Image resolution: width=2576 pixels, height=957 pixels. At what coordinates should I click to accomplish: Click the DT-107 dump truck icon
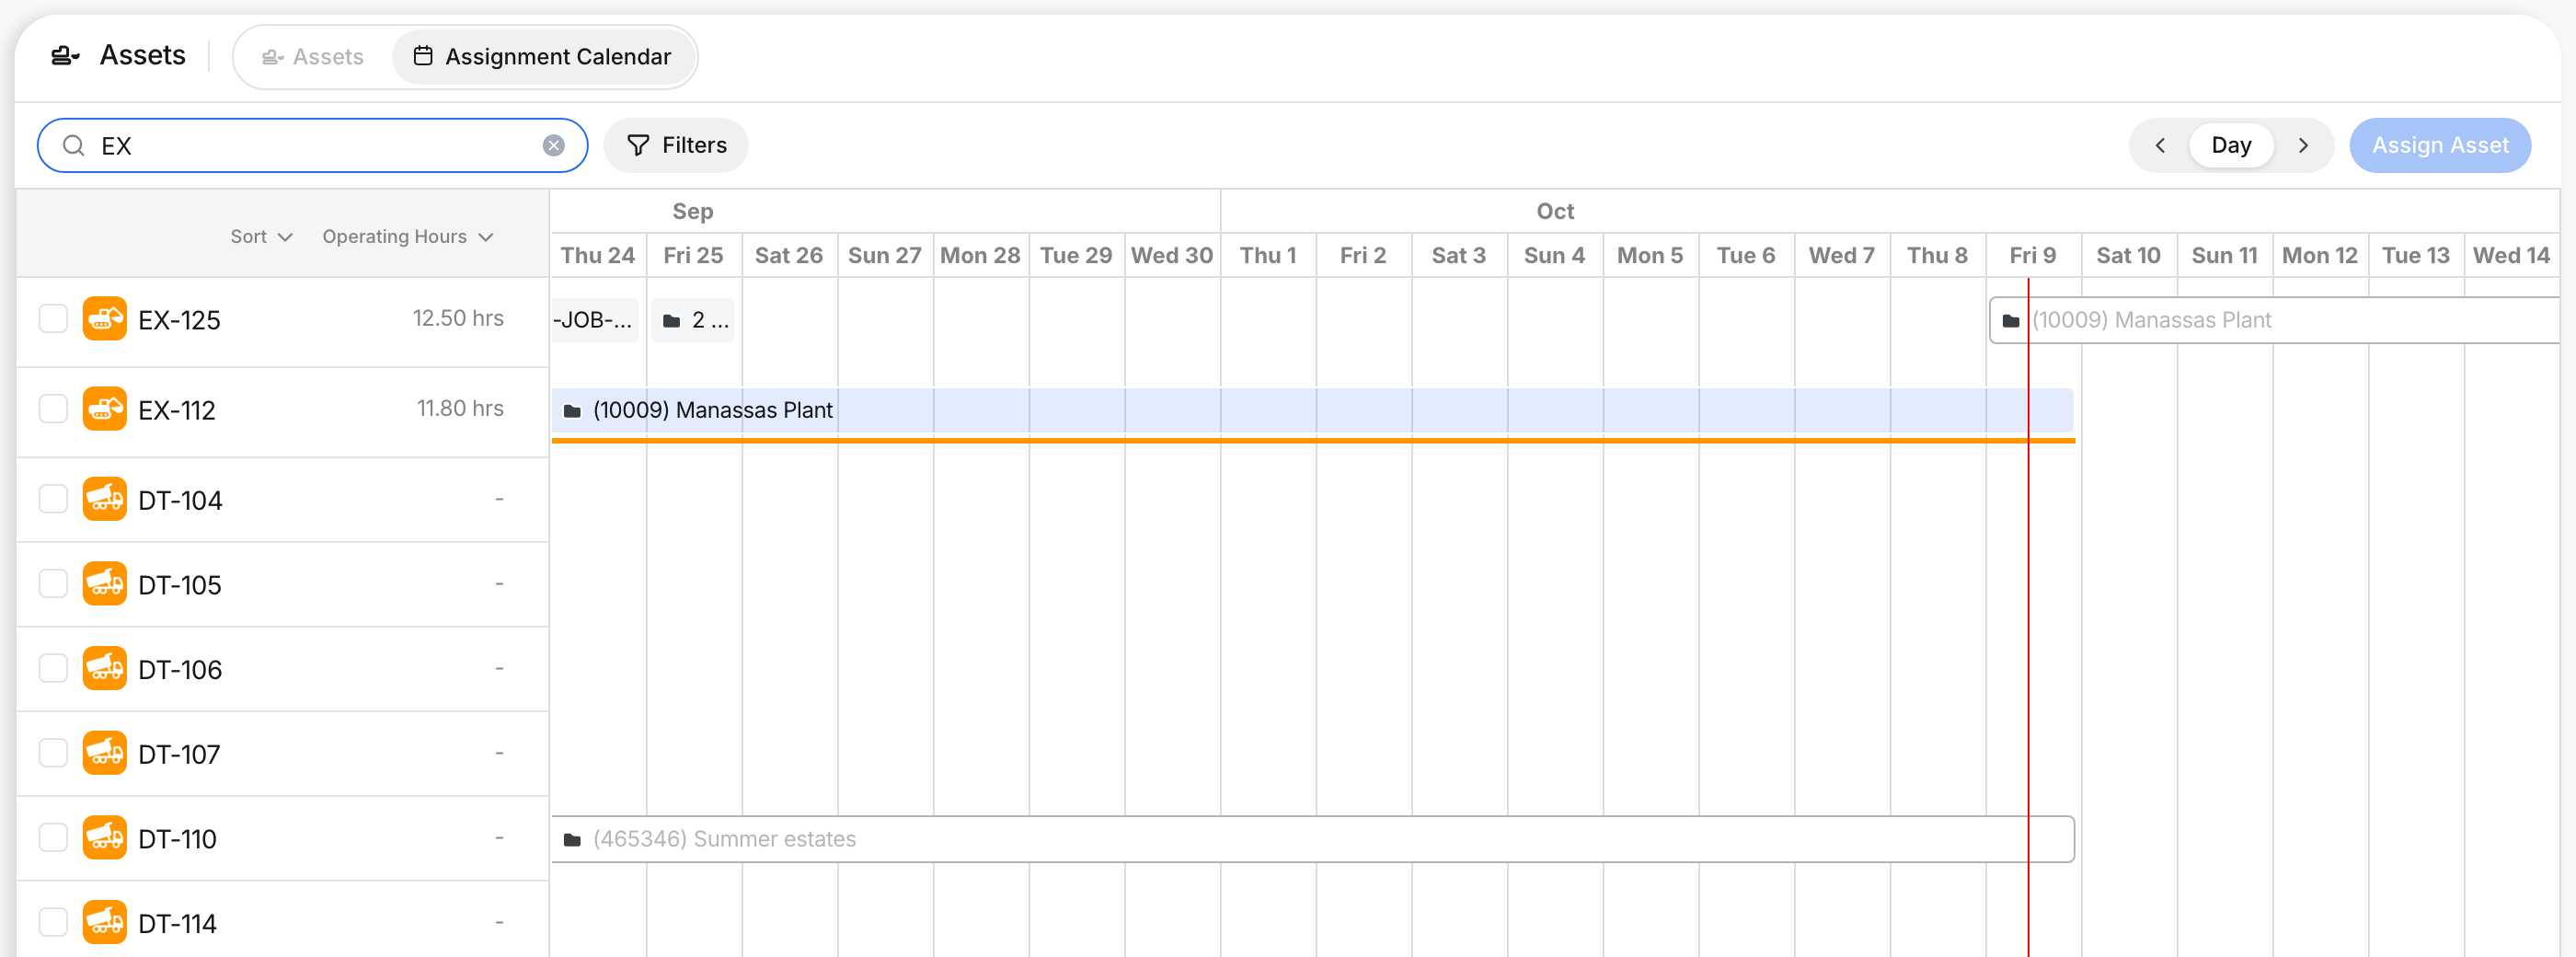105,753
